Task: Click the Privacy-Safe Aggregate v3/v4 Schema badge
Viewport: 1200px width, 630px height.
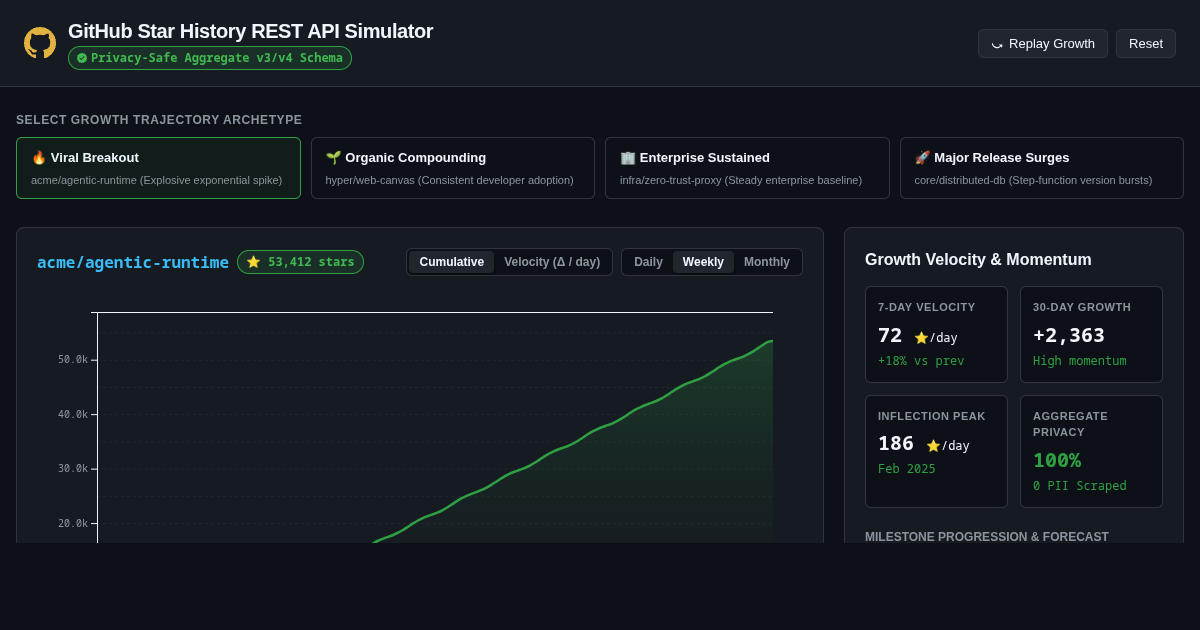Action: 210,58
